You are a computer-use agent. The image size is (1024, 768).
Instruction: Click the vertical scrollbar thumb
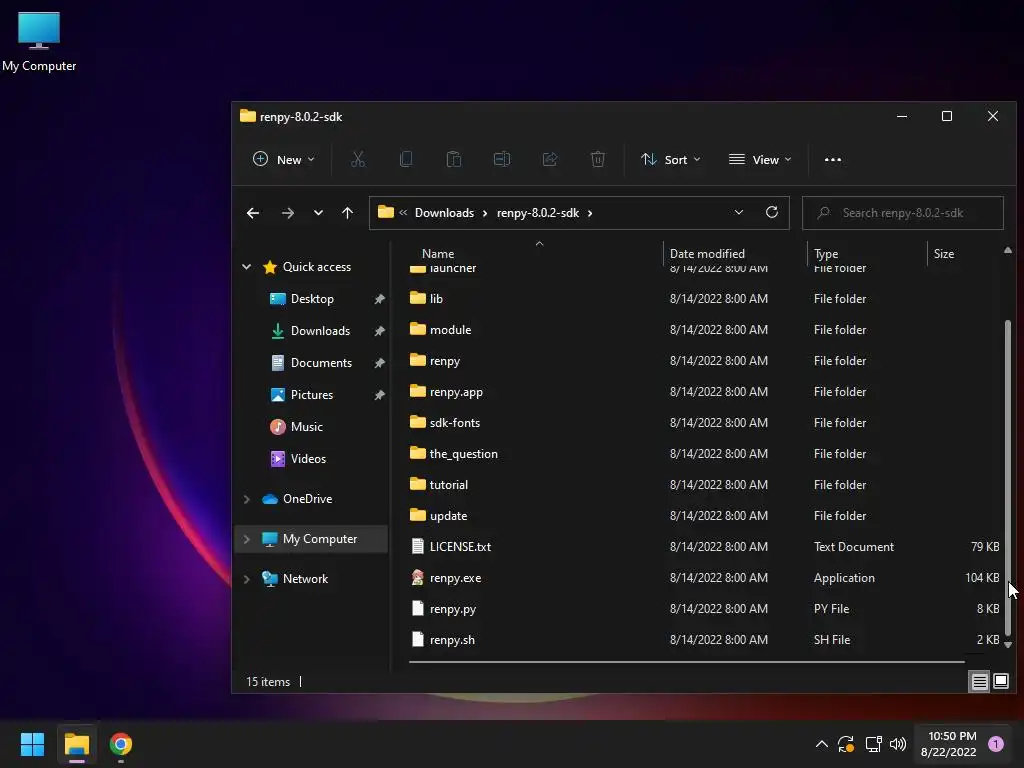(1008, 477)
